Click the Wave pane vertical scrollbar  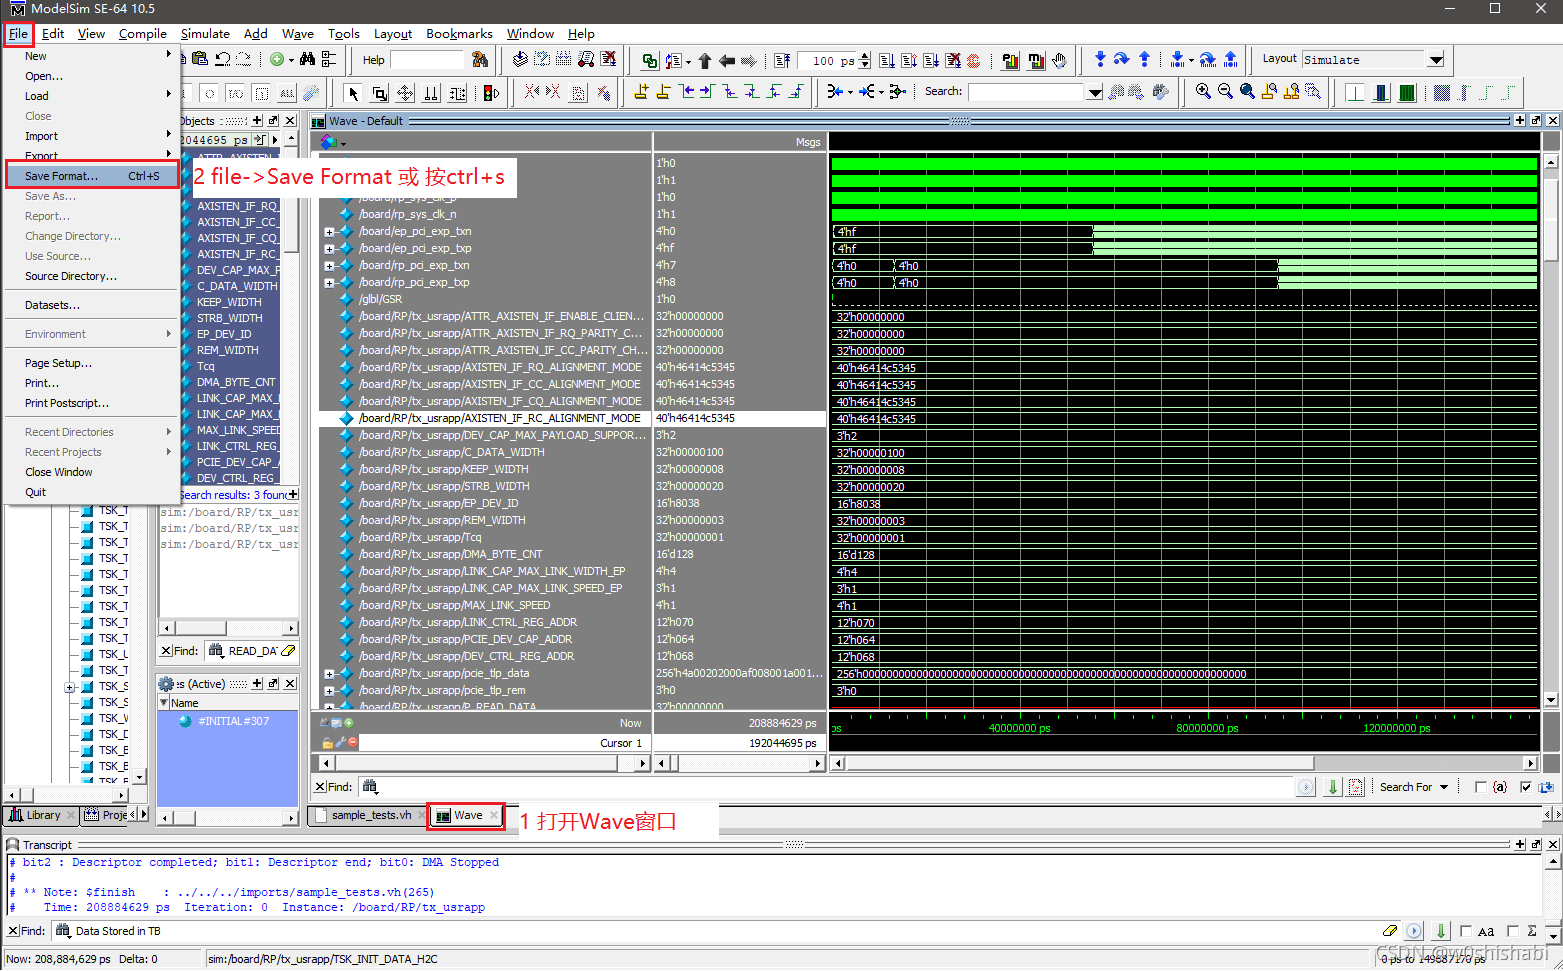pyautogui.click(x=1551, y=430)
